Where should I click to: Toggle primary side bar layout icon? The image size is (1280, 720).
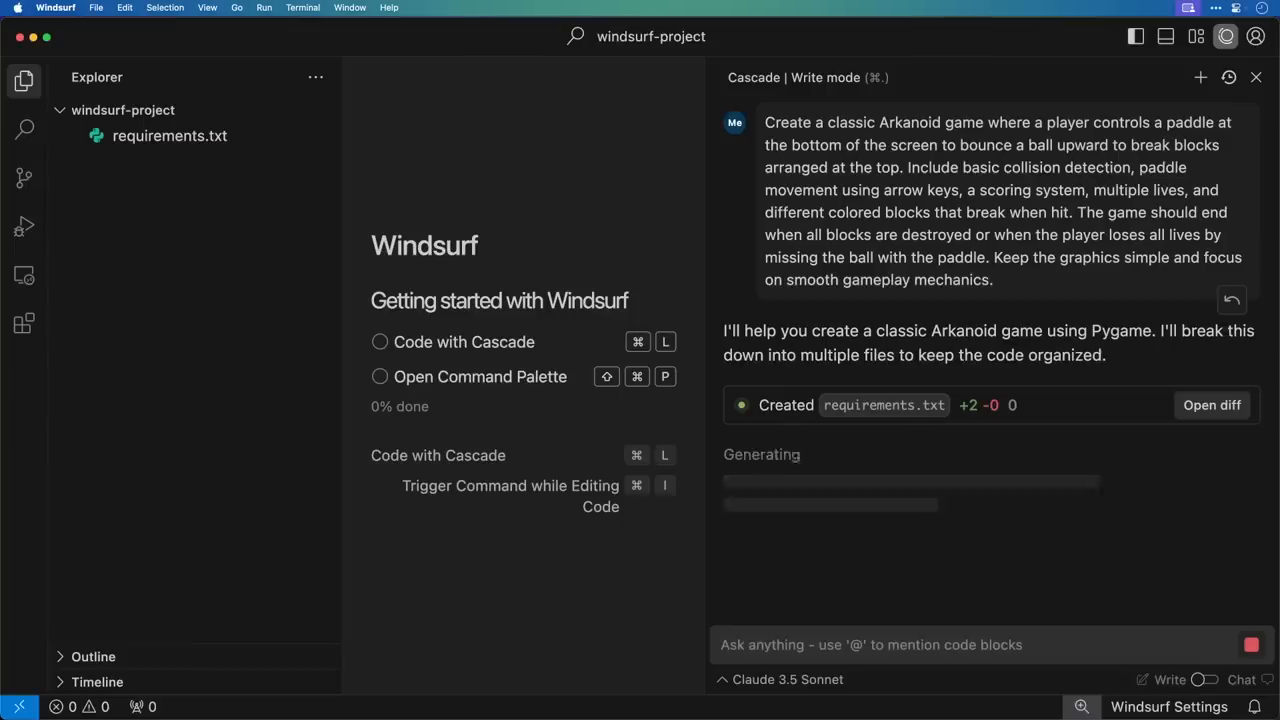1136,36
